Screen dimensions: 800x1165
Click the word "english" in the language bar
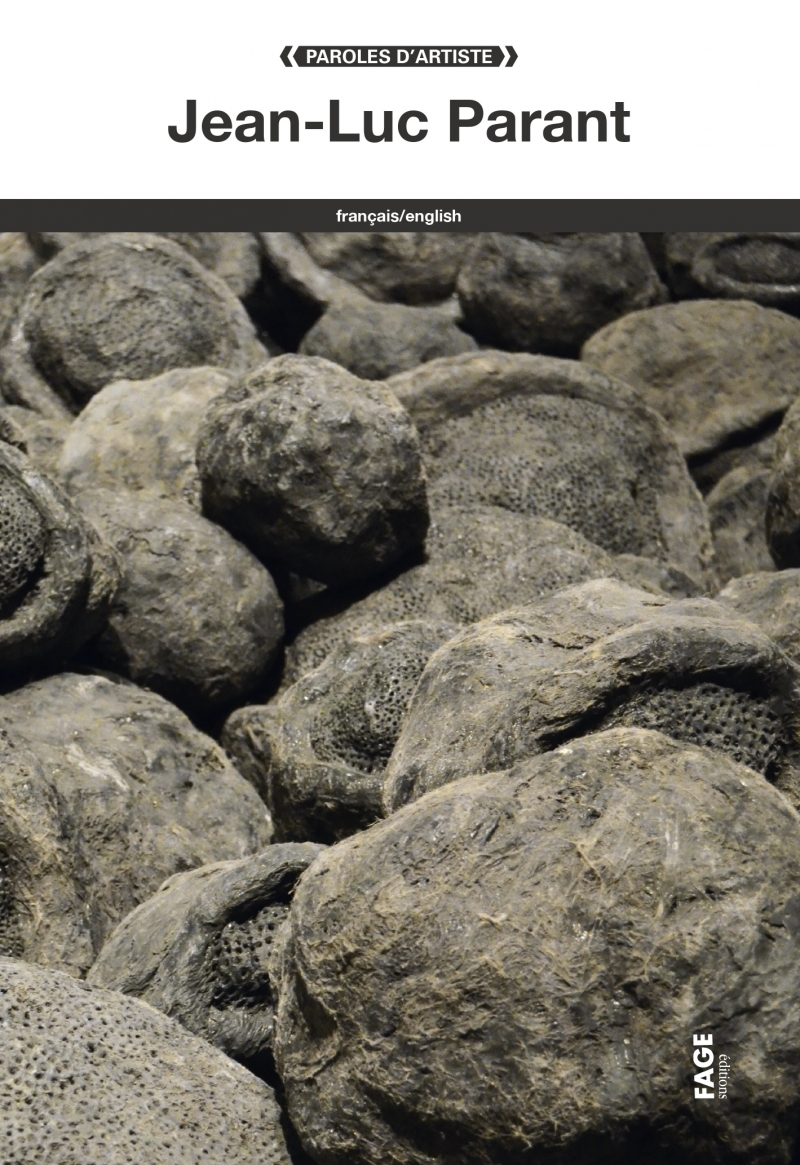[432, 216]
